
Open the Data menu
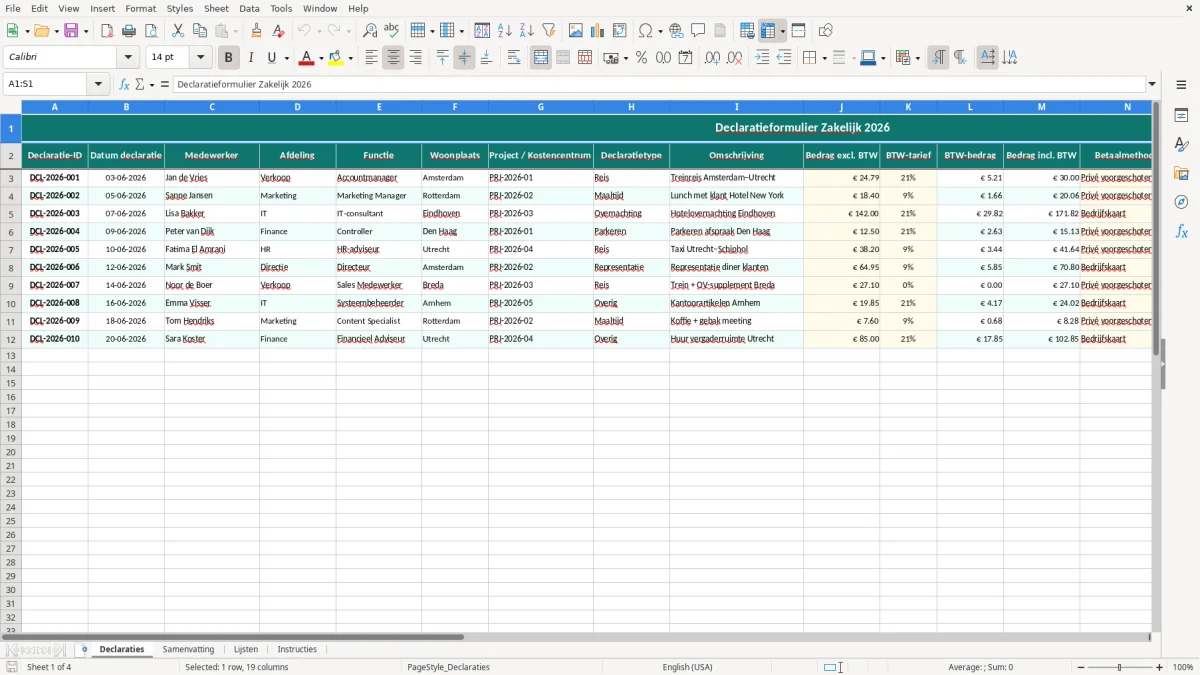249,8
